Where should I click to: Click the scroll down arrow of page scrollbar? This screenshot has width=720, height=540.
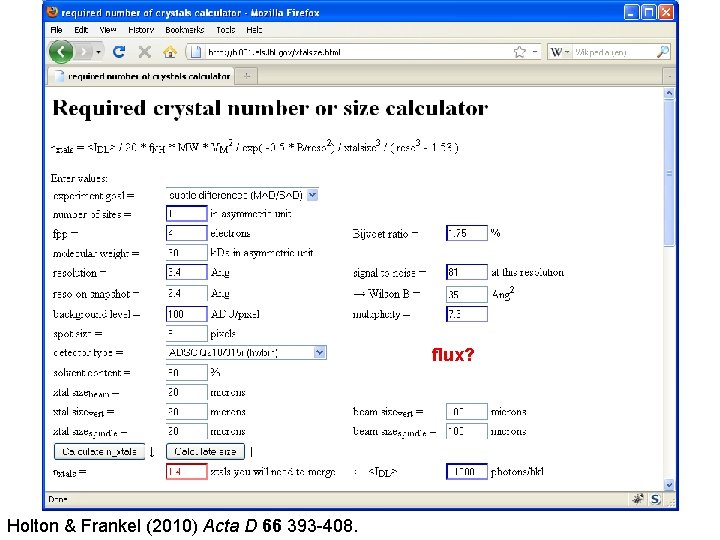click(669, 484)
